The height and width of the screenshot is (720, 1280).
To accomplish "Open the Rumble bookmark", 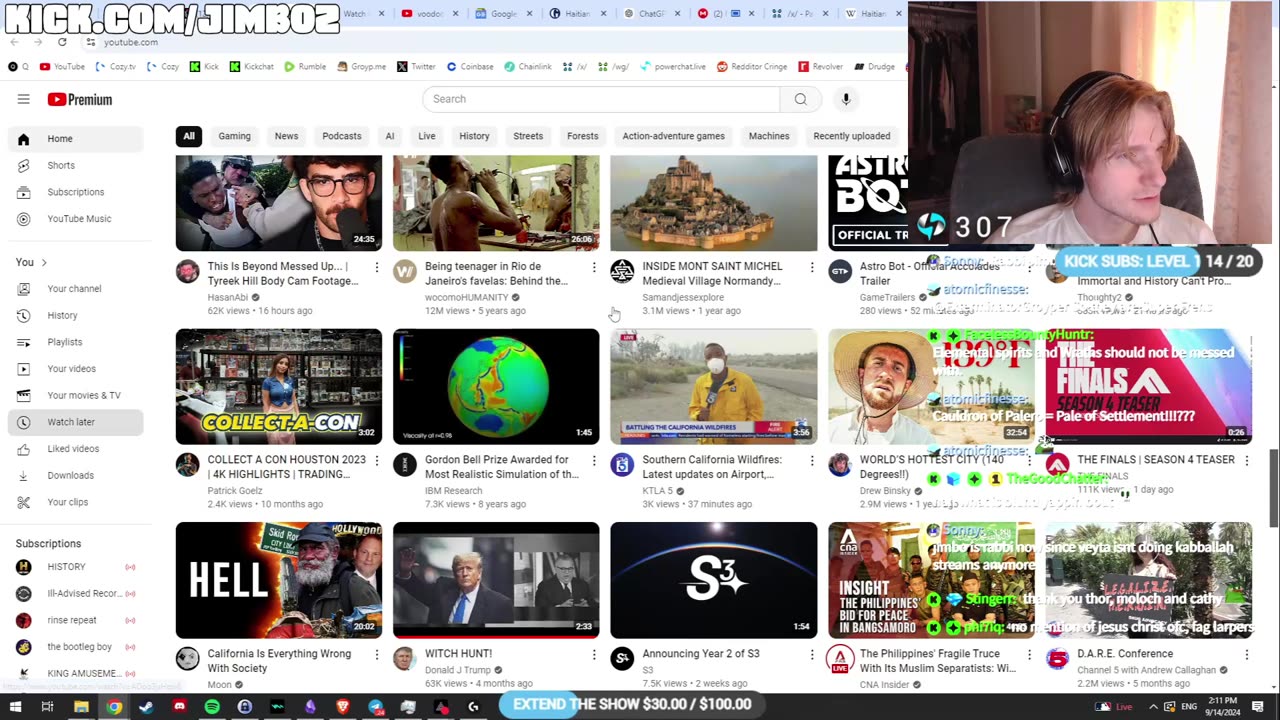I will click(305, 67).
